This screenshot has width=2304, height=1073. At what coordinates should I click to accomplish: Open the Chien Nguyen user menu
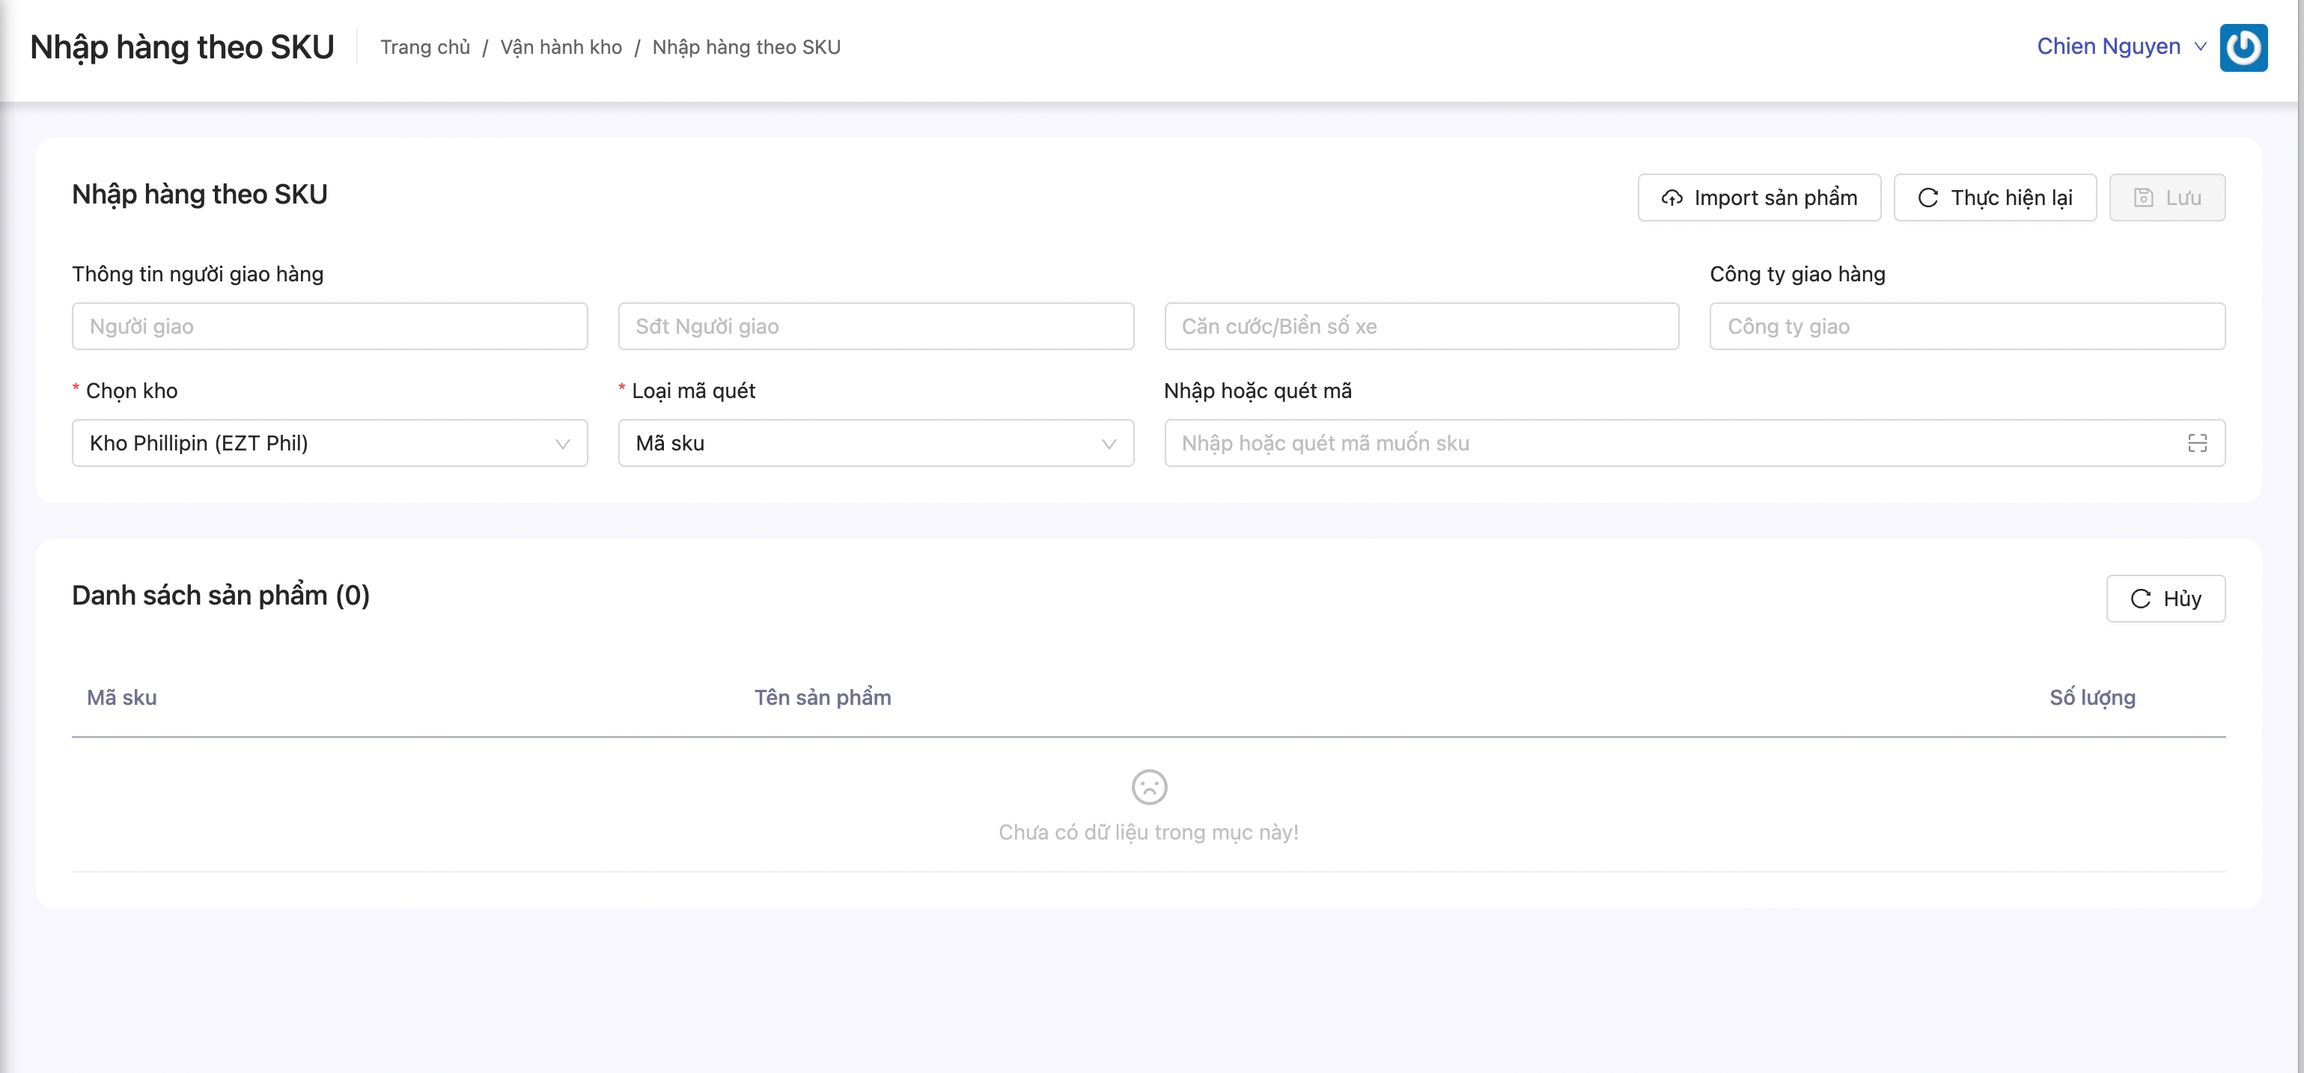tap(2120, 47)
